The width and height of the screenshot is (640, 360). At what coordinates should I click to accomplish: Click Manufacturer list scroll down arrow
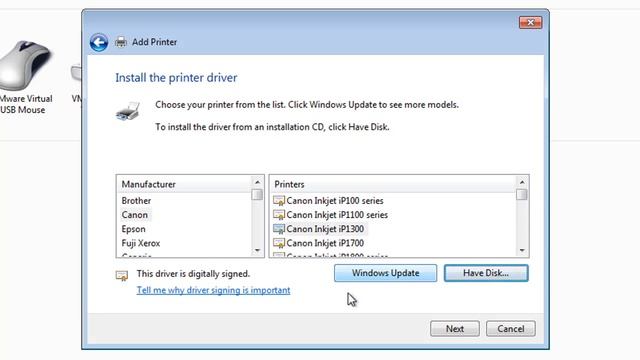click(257, 250)
